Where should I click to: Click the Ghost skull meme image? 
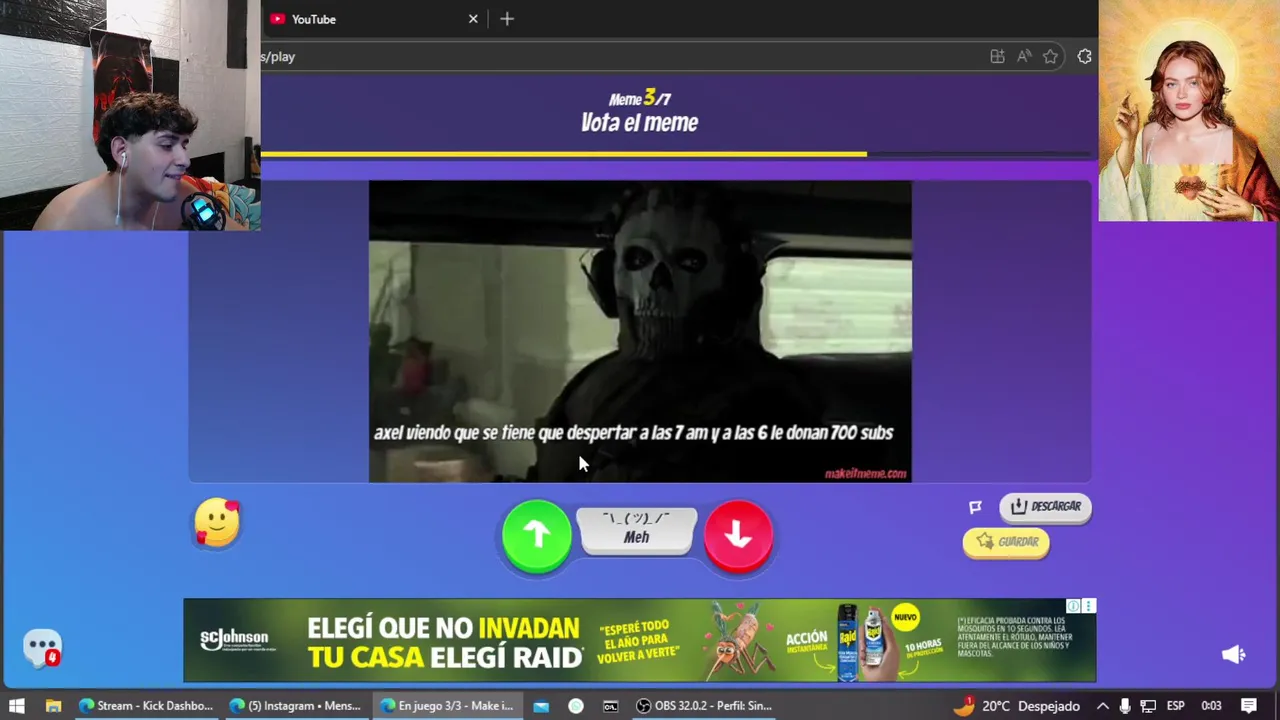point(640,331)
